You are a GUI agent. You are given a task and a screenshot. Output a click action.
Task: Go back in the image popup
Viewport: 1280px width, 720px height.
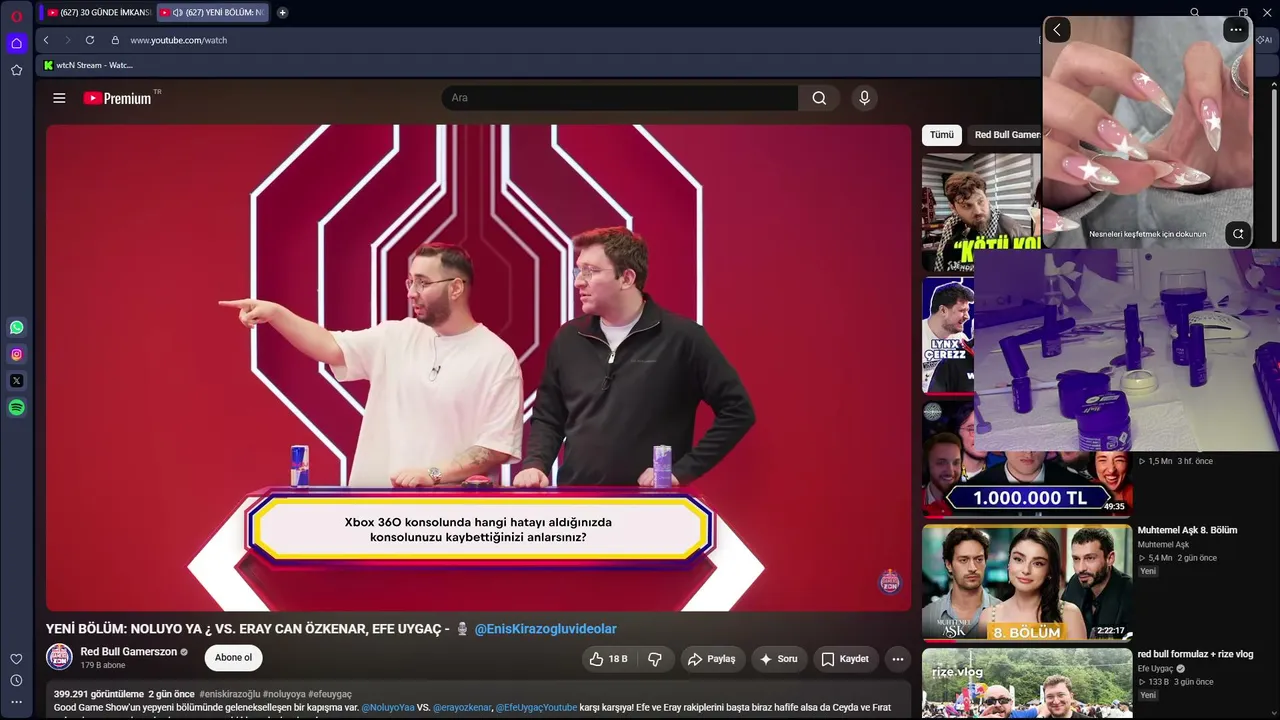coord(1057,30)
